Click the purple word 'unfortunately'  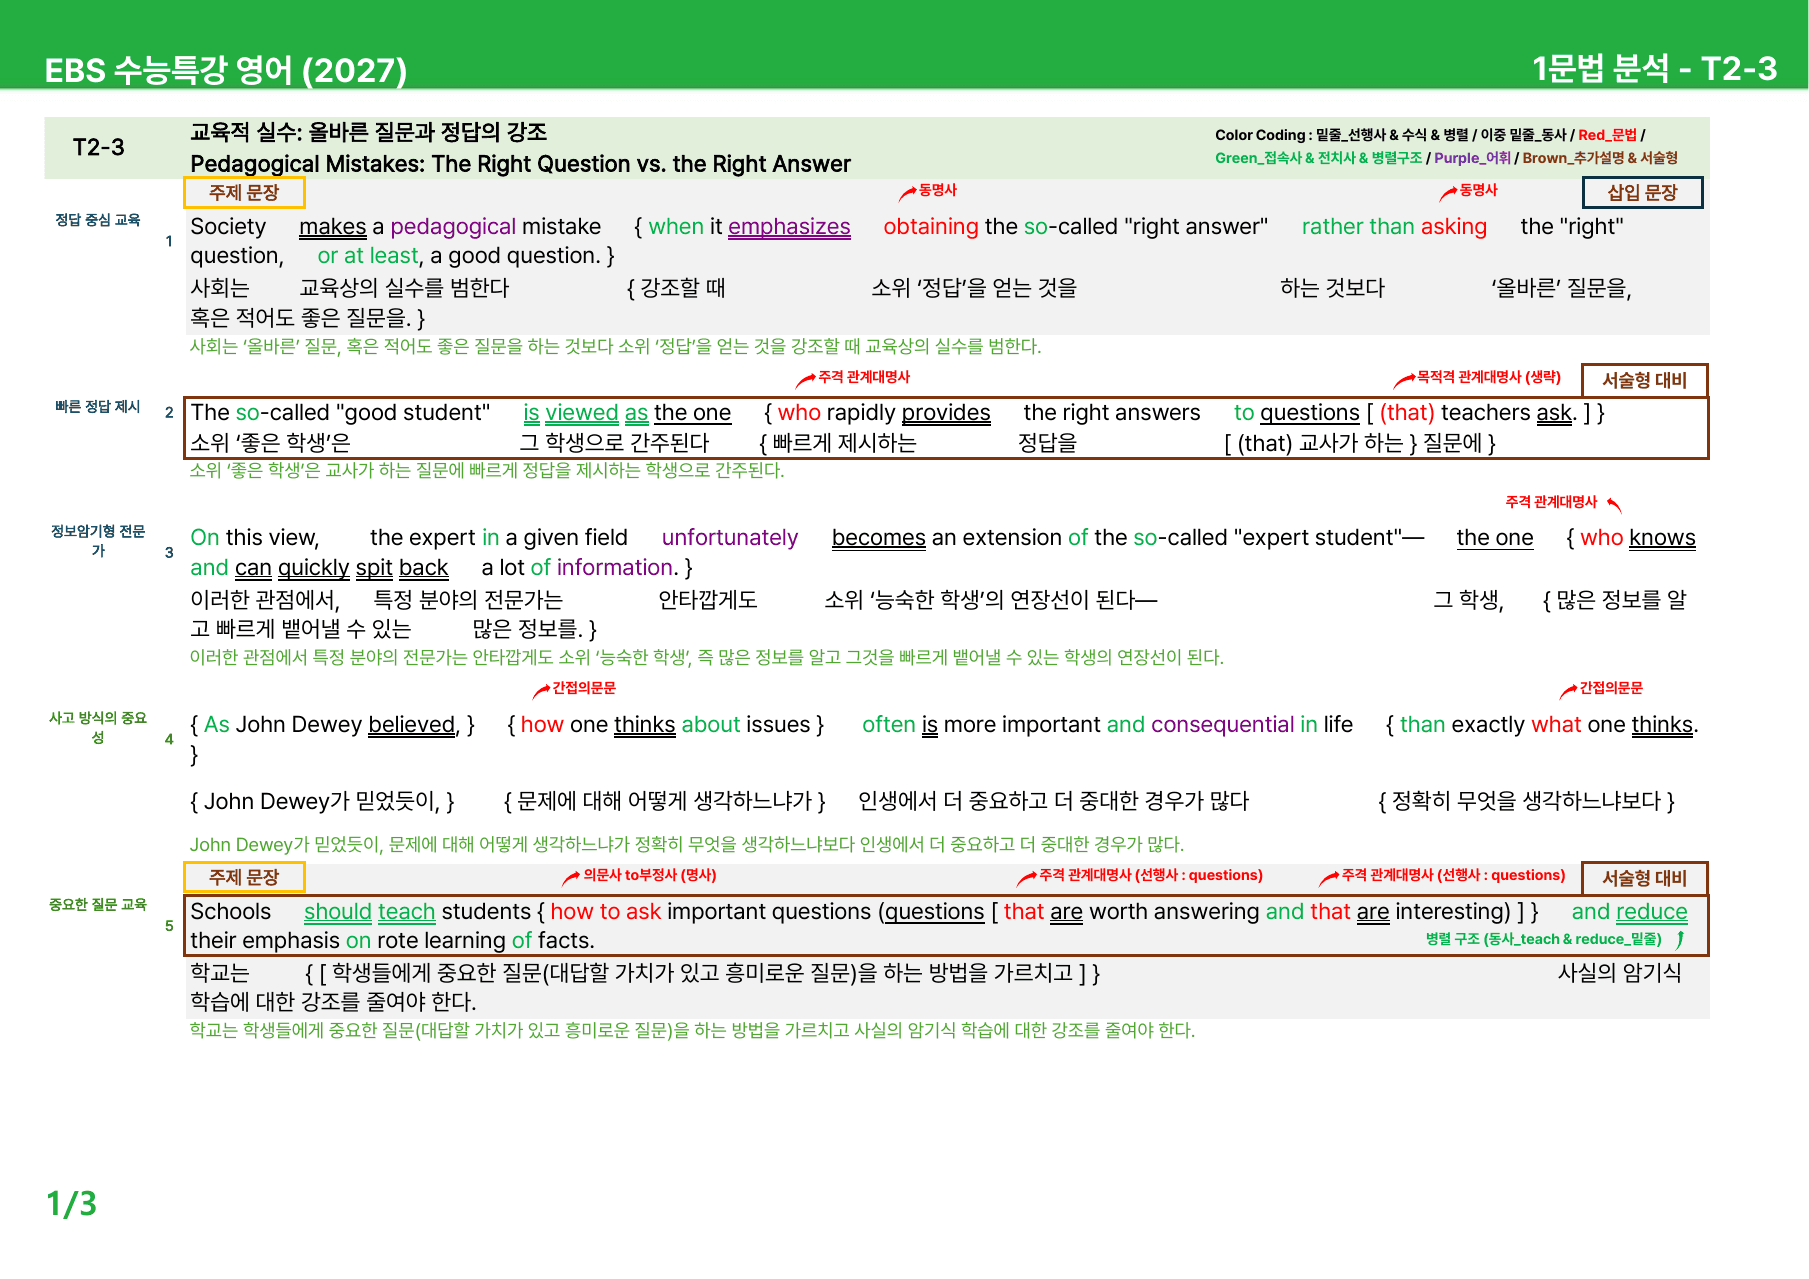(730, 538)
